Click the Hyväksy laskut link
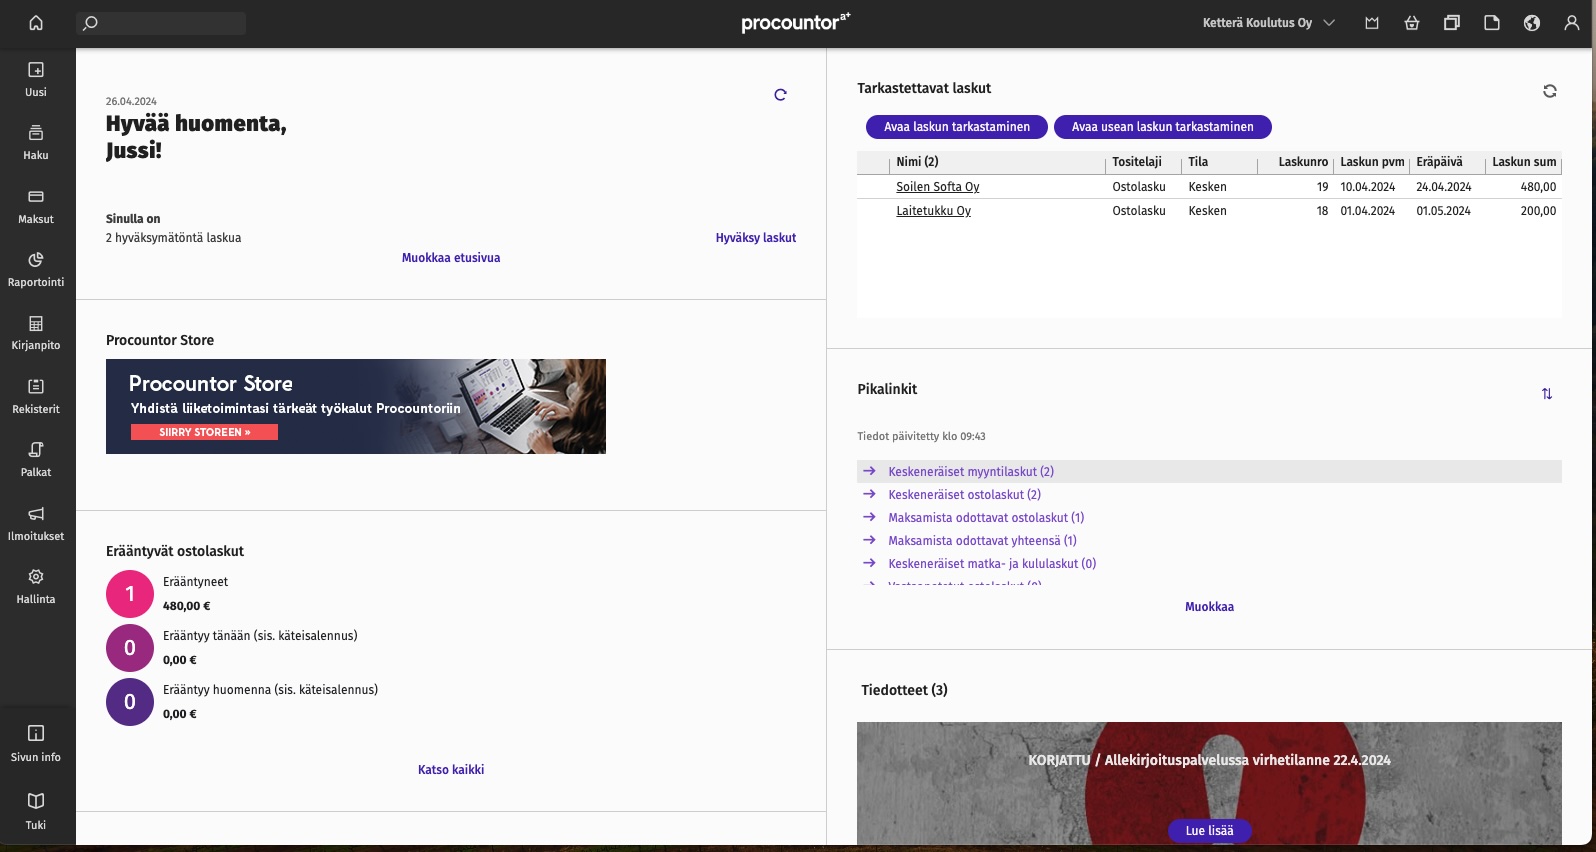 coord(756,238)
